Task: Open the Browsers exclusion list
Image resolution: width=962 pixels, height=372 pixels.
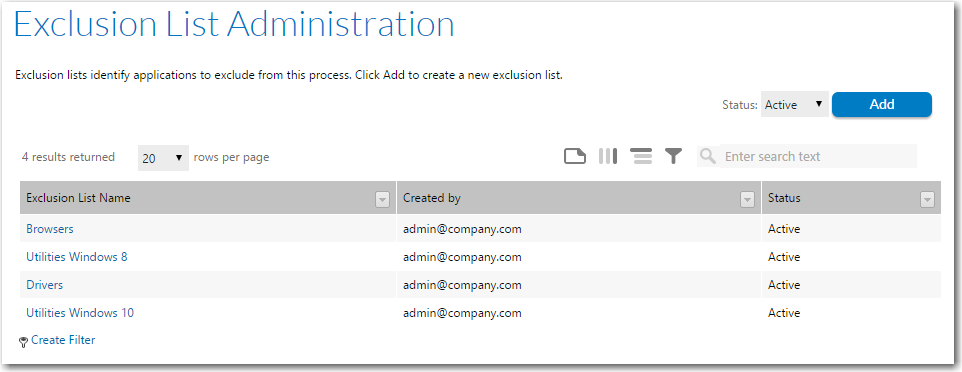Action: coord(50,229)
